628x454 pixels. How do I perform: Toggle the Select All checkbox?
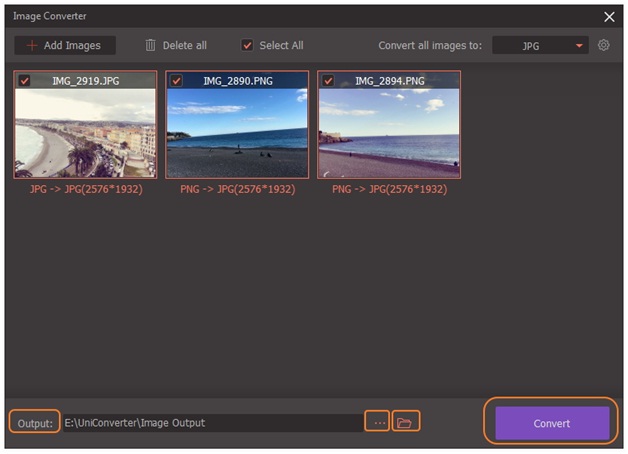[248, 46]
